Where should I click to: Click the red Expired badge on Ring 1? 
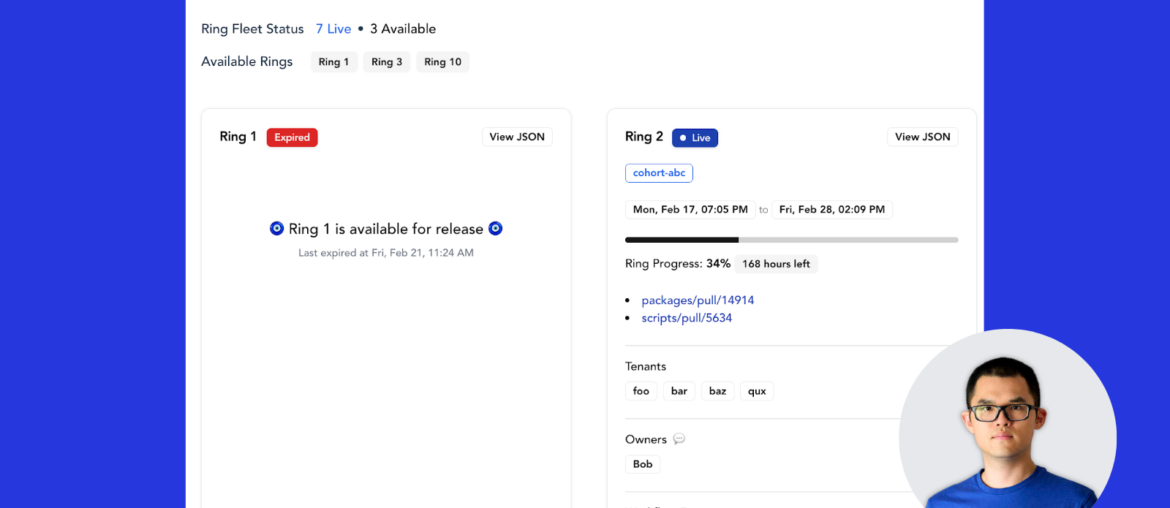[292, 137]
